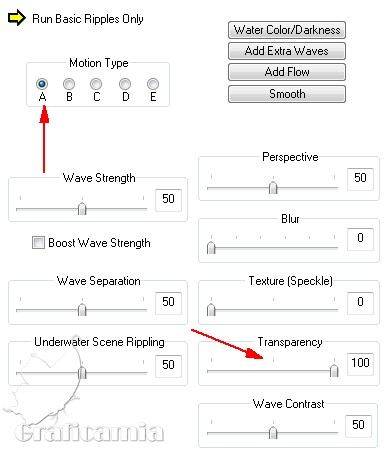Click the Underwater Scene Rippling value box
Viewport: 386px width, 455px height.
(x=168, y=365)
